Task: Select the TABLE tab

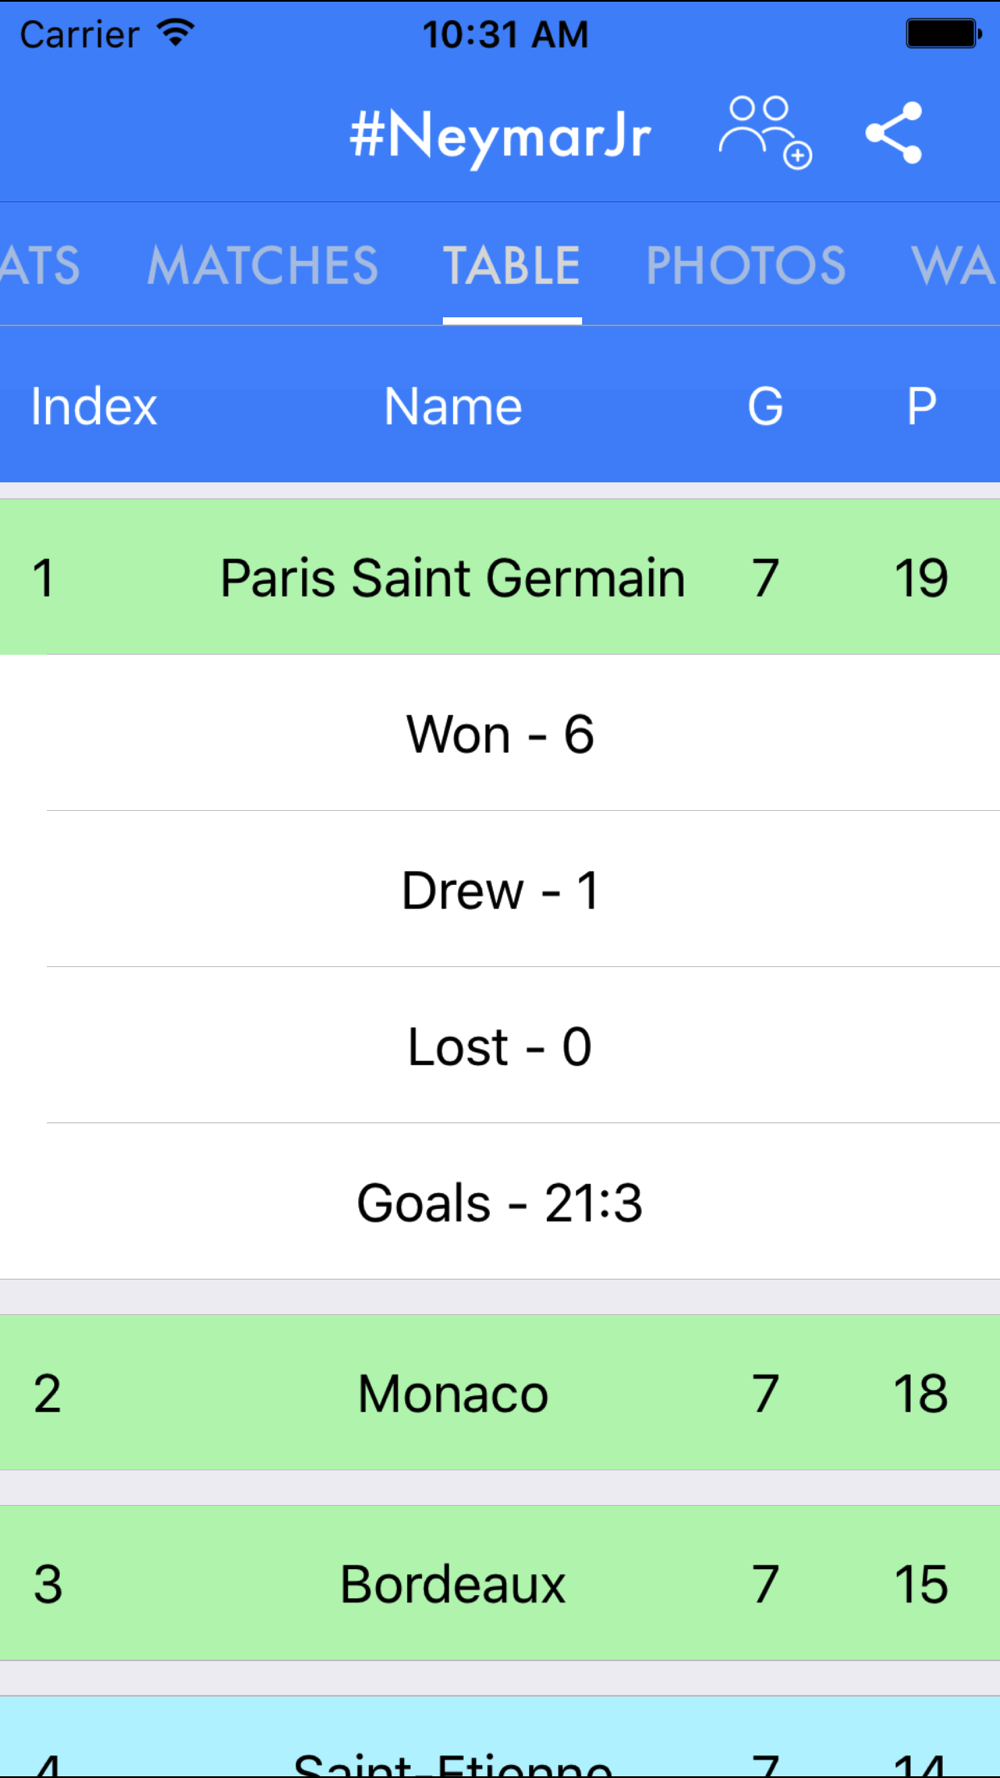Action: pyautogui.click(x=512, y=265)
